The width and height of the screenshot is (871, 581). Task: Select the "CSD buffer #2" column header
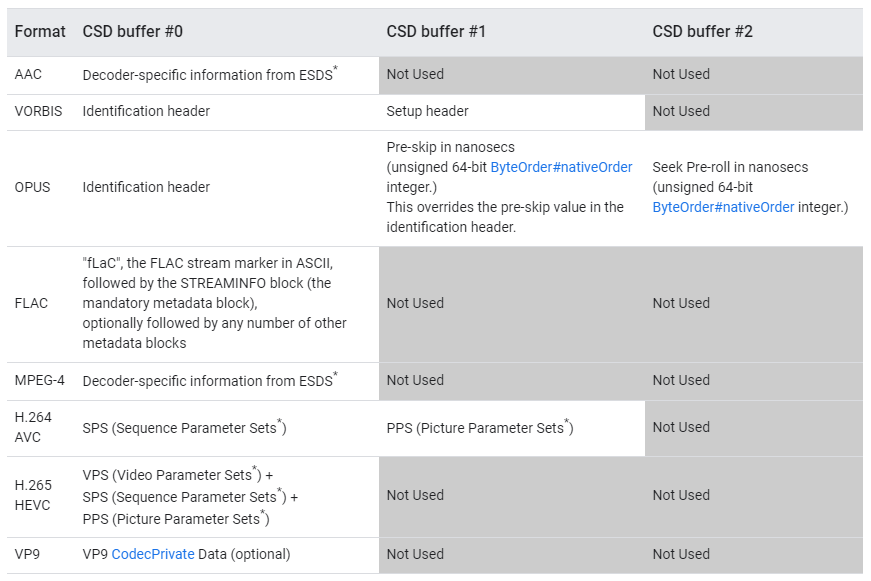tap(702, 32)
